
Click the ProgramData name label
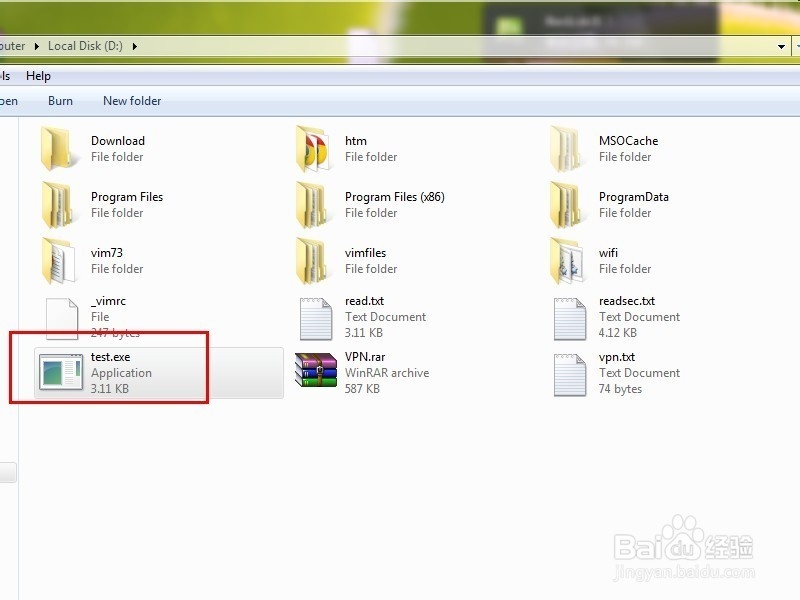click(634, 197)
